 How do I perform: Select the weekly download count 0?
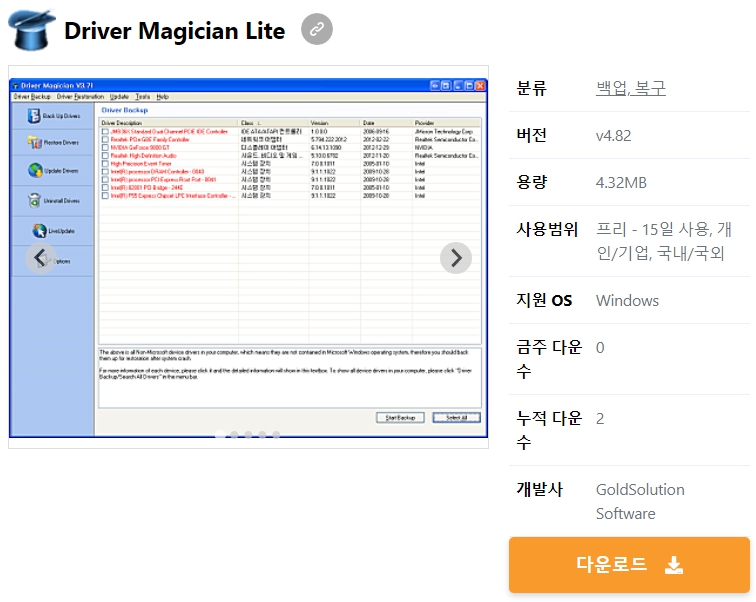(x=600, y=348)
